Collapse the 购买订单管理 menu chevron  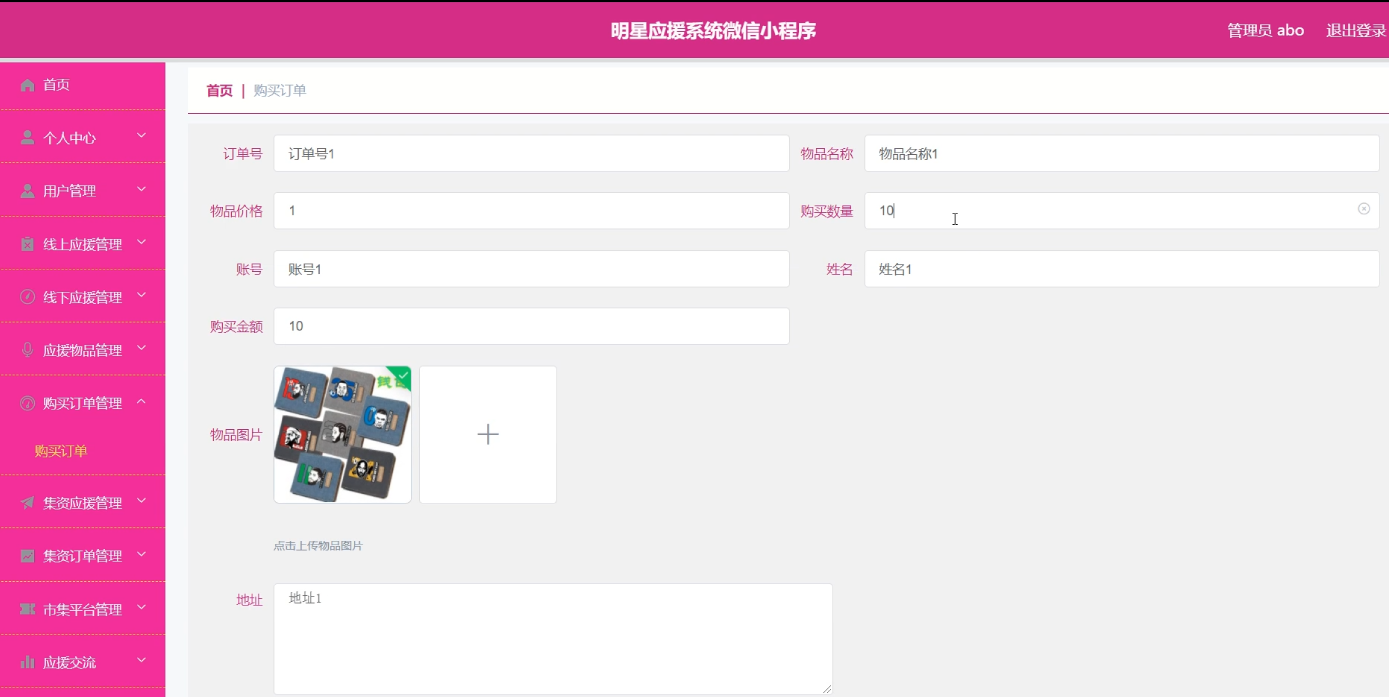point(141,402)
